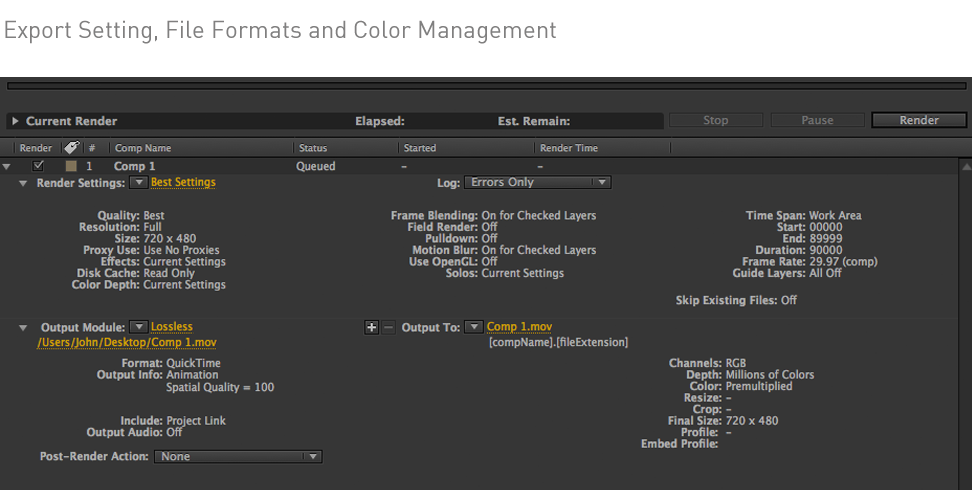The height and width of the screenshot is (490, 972).
Task: Click the Elapsed label
Action: click(380, 121)
